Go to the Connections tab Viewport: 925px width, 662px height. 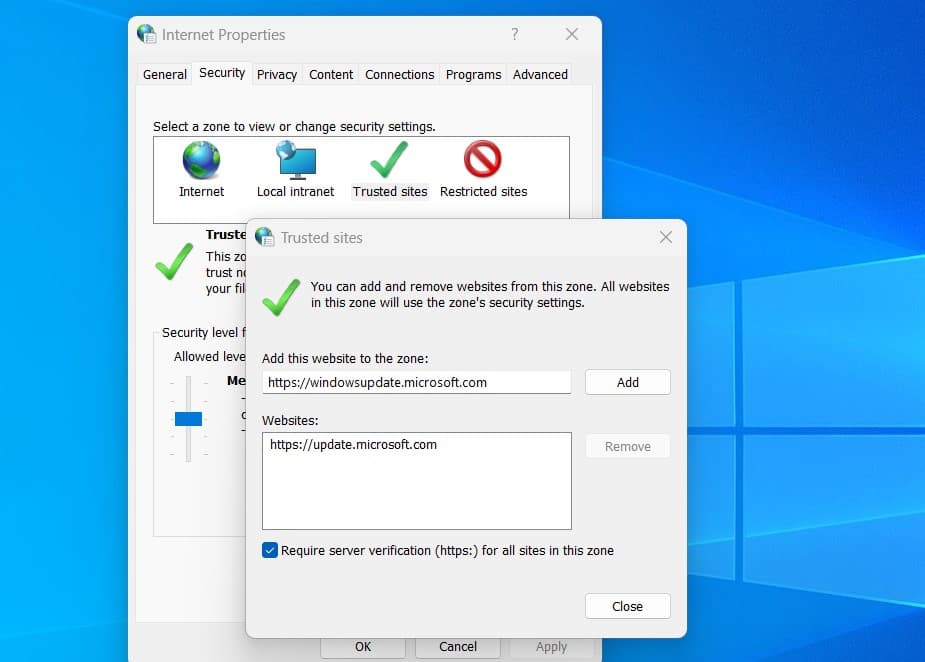coord(399,74)
